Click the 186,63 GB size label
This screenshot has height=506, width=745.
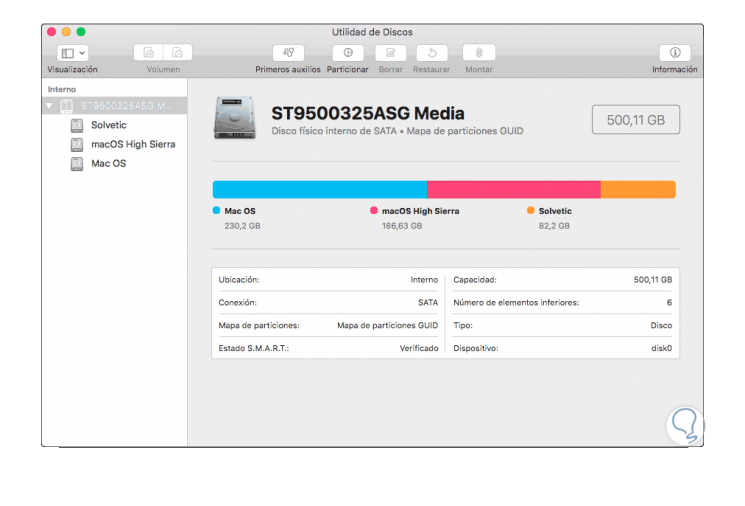[402, 226]
